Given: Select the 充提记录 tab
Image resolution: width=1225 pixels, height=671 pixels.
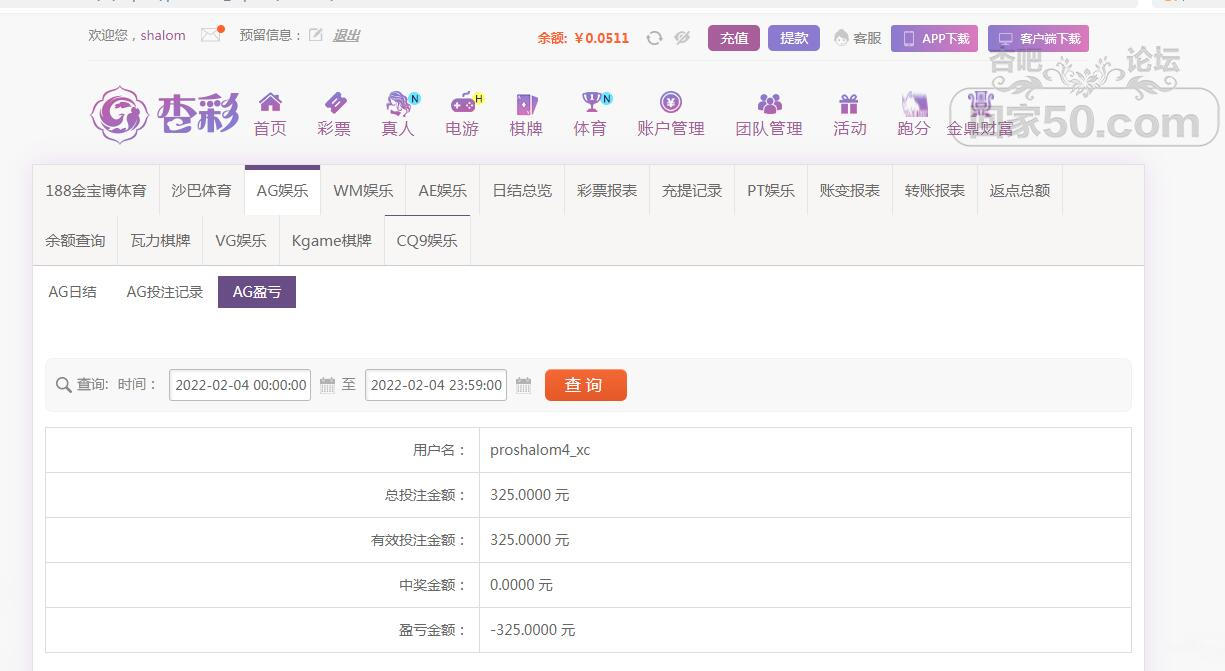Looking at the screenshot, I should 692,190.
